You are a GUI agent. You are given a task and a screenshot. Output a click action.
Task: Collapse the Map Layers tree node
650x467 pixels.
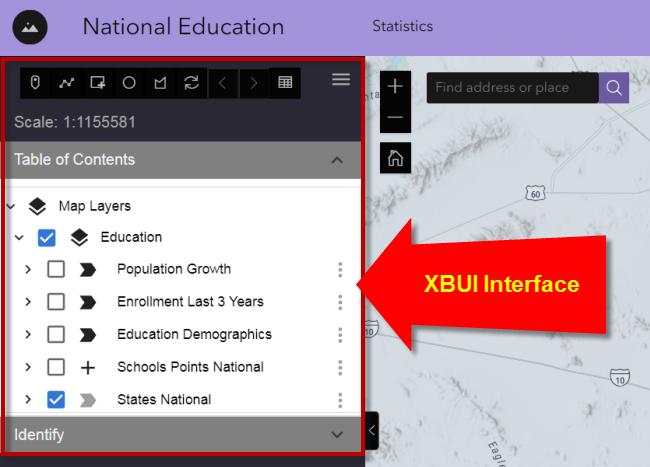[11, 206]
